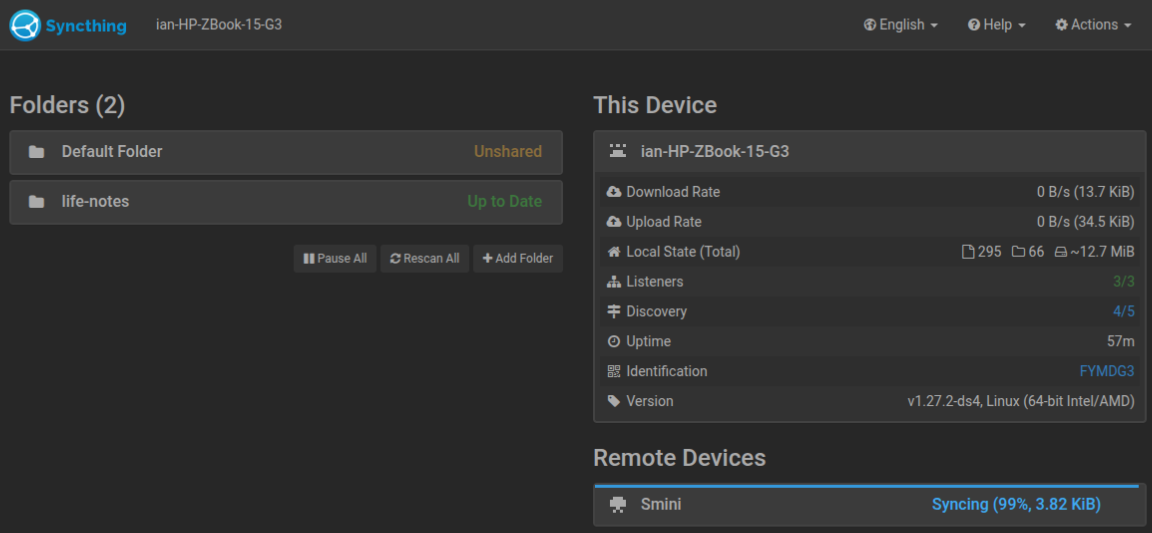Click the question mark Help icon
This screenshot has width=1152, height=533.
click(974, 25)
